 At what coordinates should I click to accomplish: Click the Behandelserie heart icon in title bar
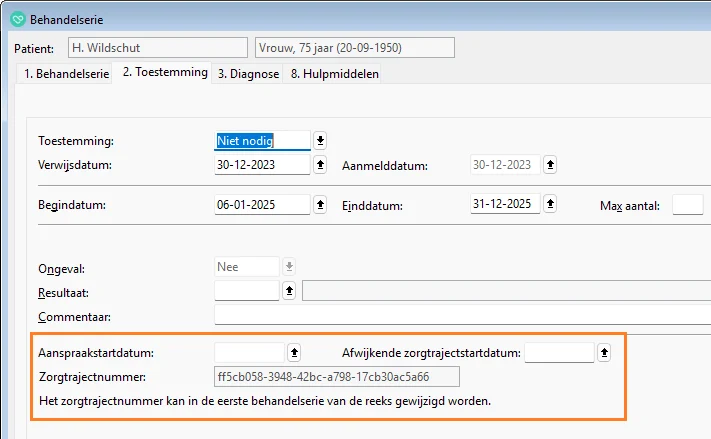click(x=16, y=19)
